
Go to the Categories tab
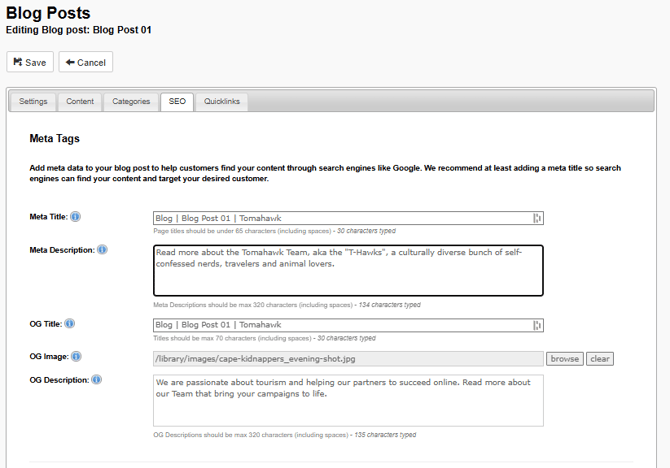pos(131,101)
